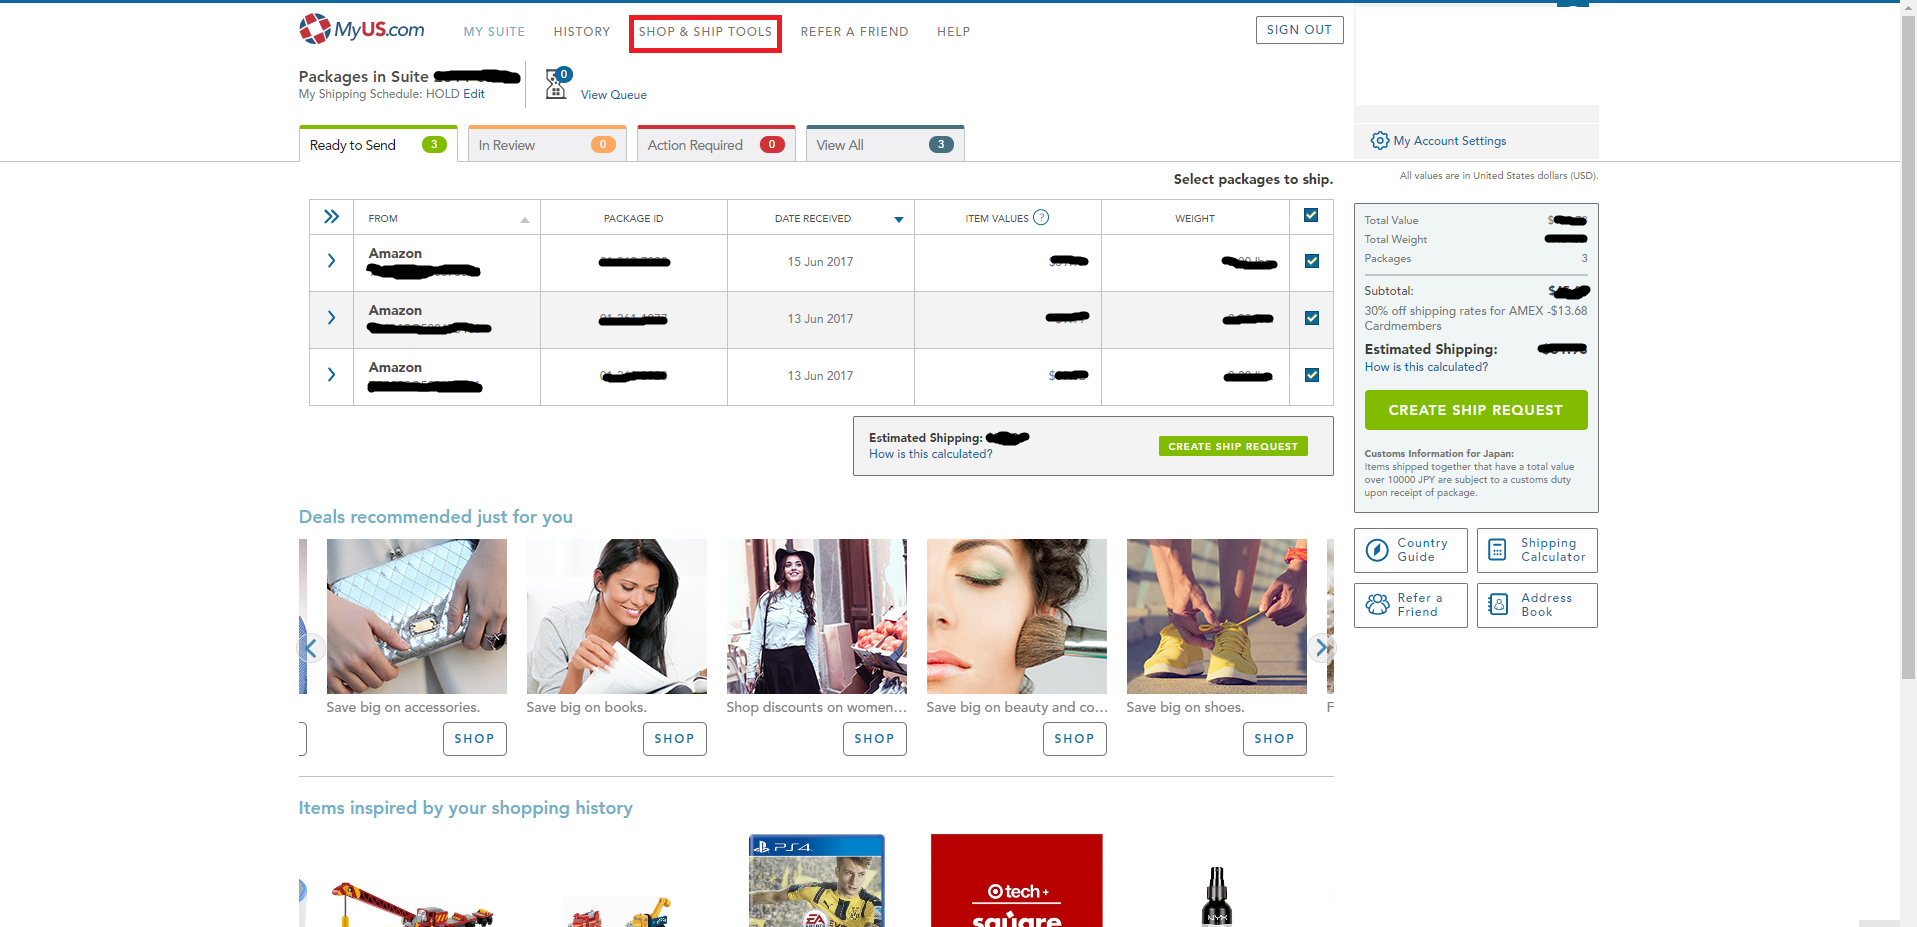The height and width of the screenshot is (927, 1917).
Task: Open the yellow sneakers shoes thumbnail
Action: coord(1217,616)
